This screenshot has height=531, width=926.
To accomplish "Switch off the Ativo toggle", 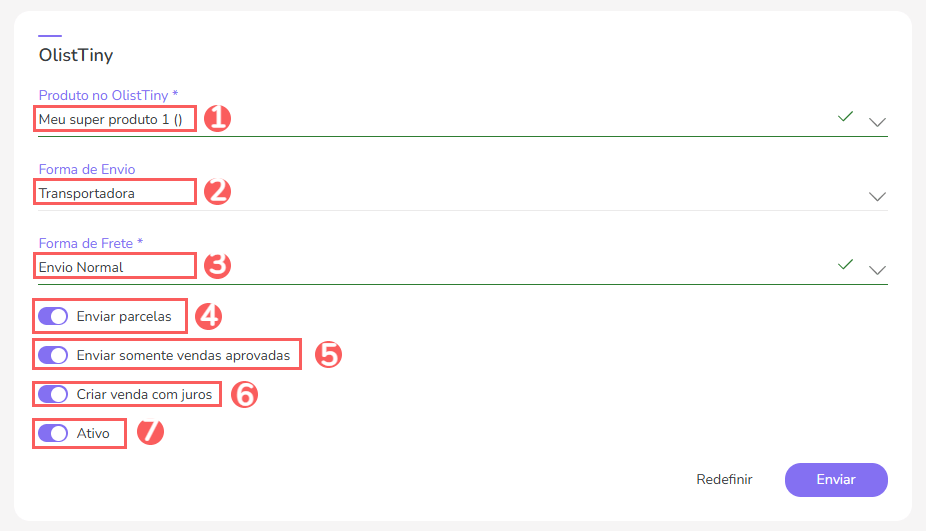I will (52, 434).
